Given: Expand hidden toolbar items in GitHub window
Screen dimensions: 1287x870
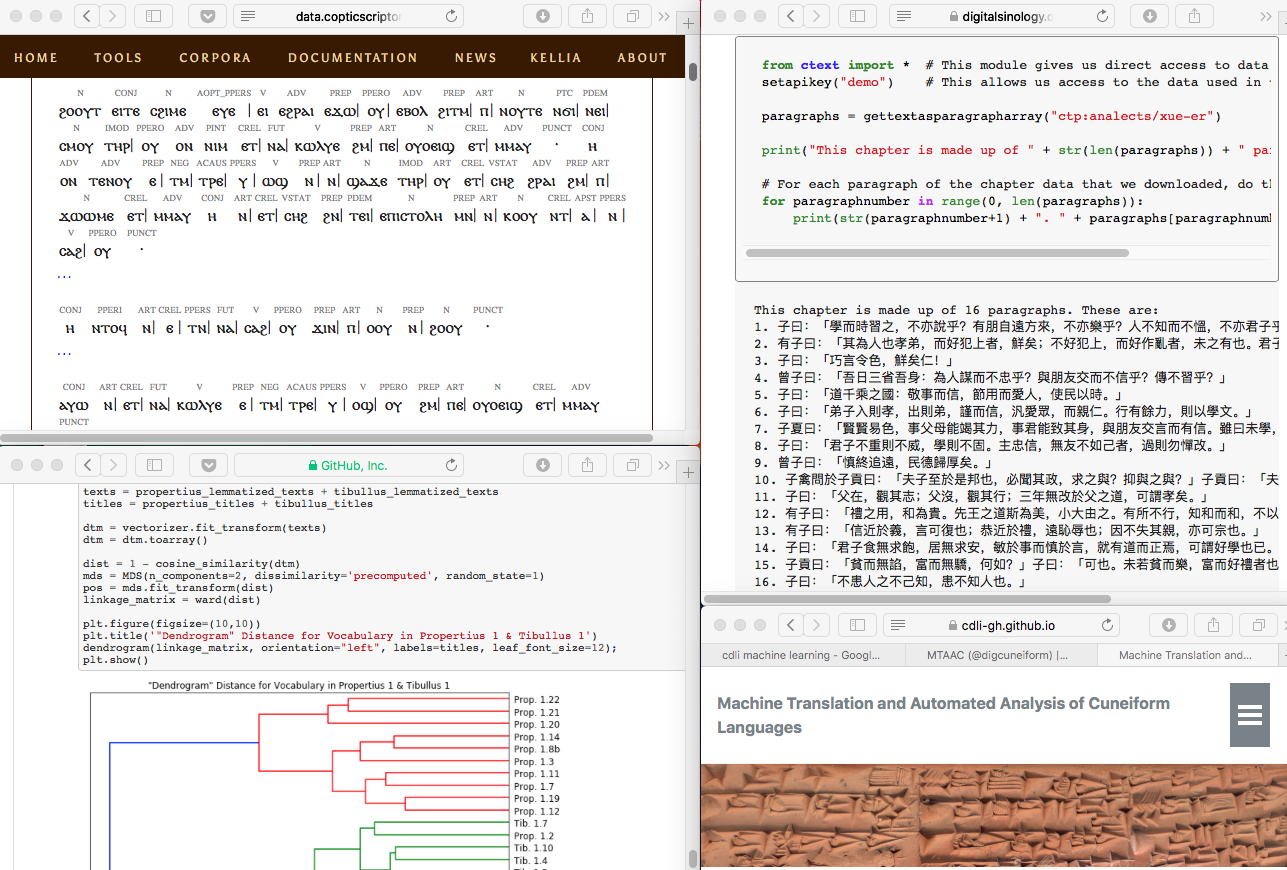Looking at the screenshot, I should [664, 465].
